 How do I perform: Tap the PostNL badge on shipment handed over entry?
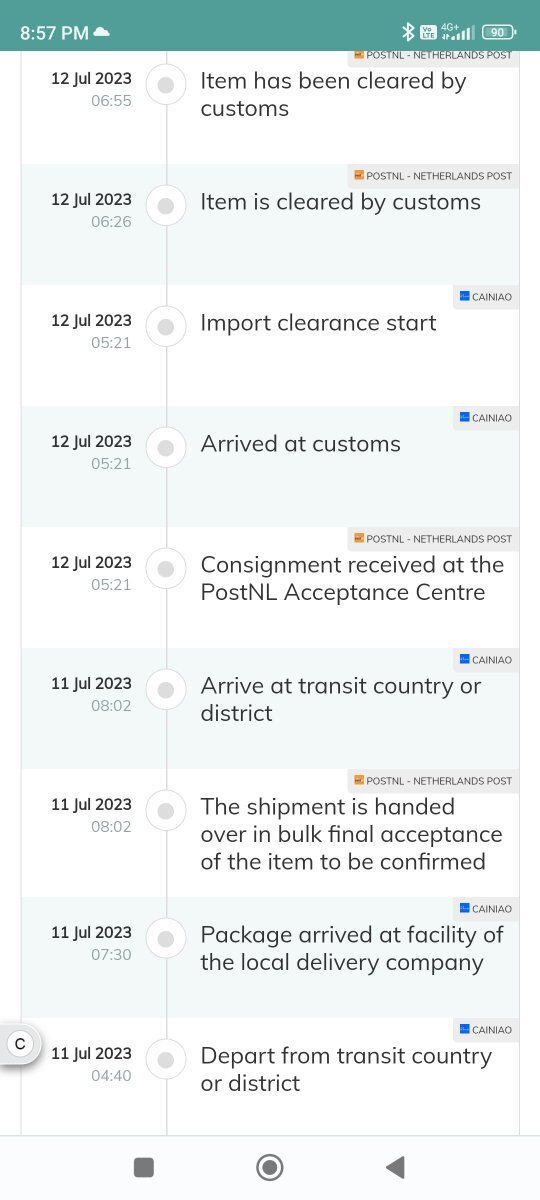434,780
